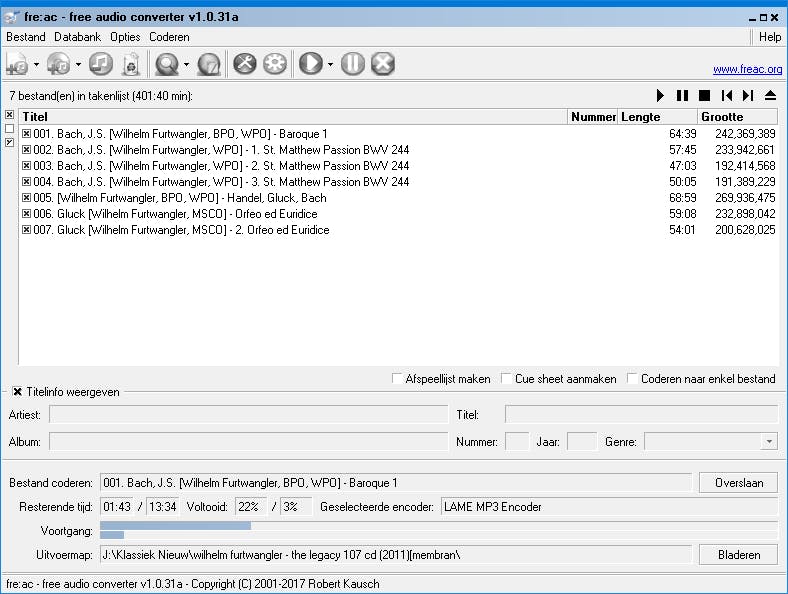Pause encoding with the toolbar pause icon
The image size is (788, 594).
coord(353,64)
